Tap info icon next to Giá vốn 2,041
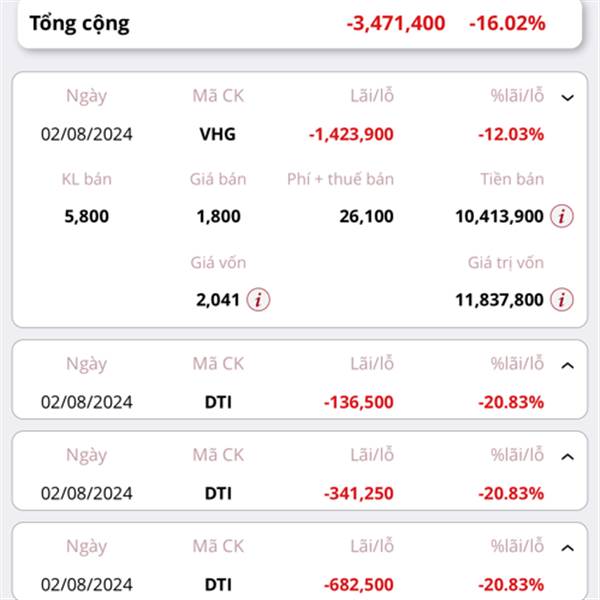Screen dimensions: 600x600 [258, 300]
